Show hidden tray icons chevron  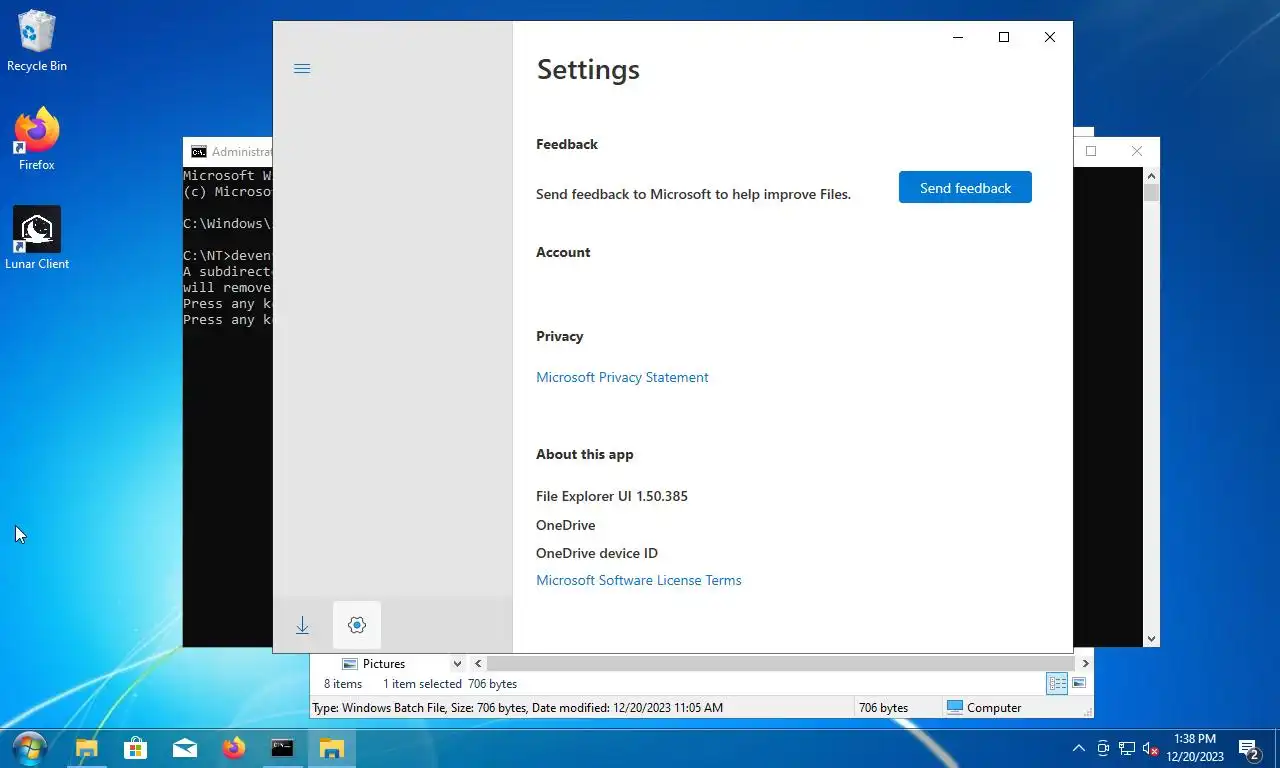(x=1078, y=748)
